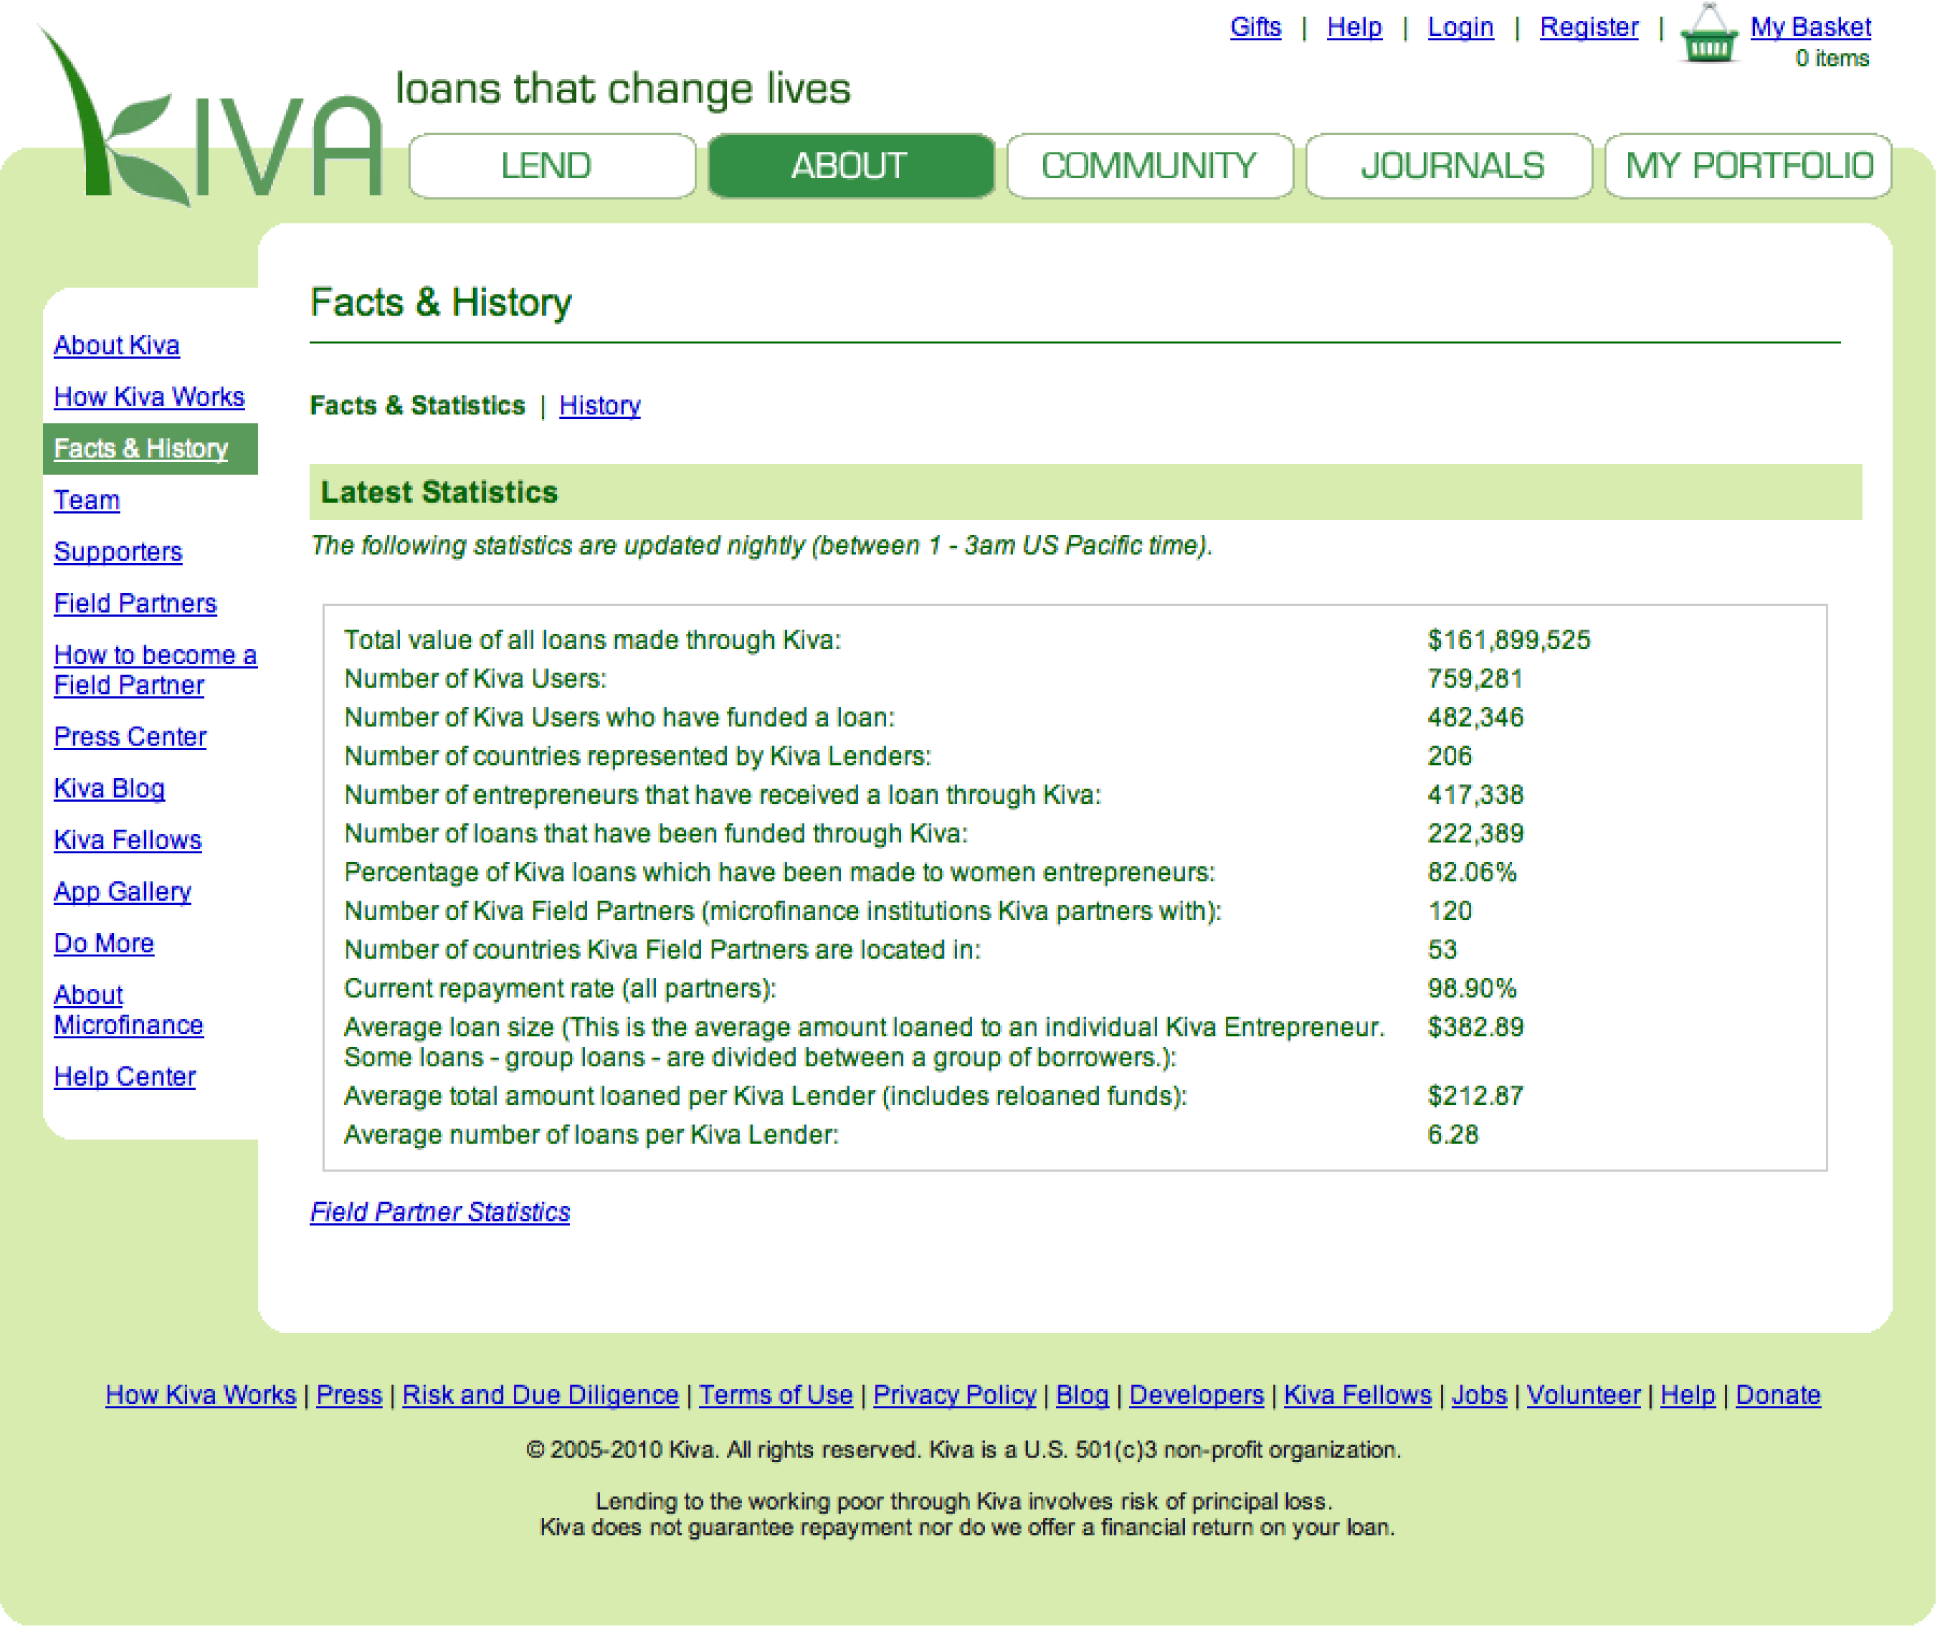Open the Developers link
This screenshot has width=1936, height=1626.
coord(1196,1395)
